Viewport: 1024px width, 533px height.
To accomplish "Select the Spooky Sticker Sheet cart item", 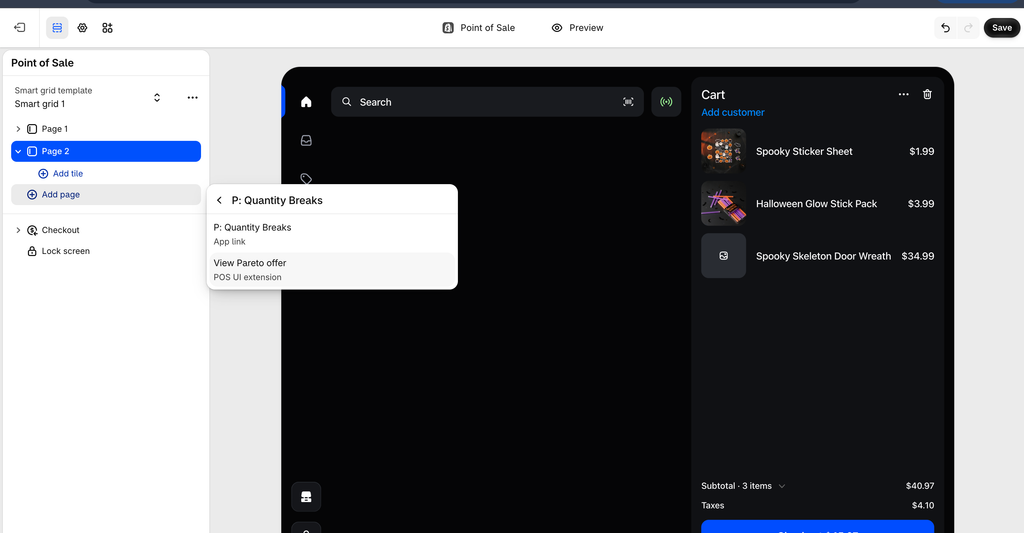I will [x=818, y=151].
